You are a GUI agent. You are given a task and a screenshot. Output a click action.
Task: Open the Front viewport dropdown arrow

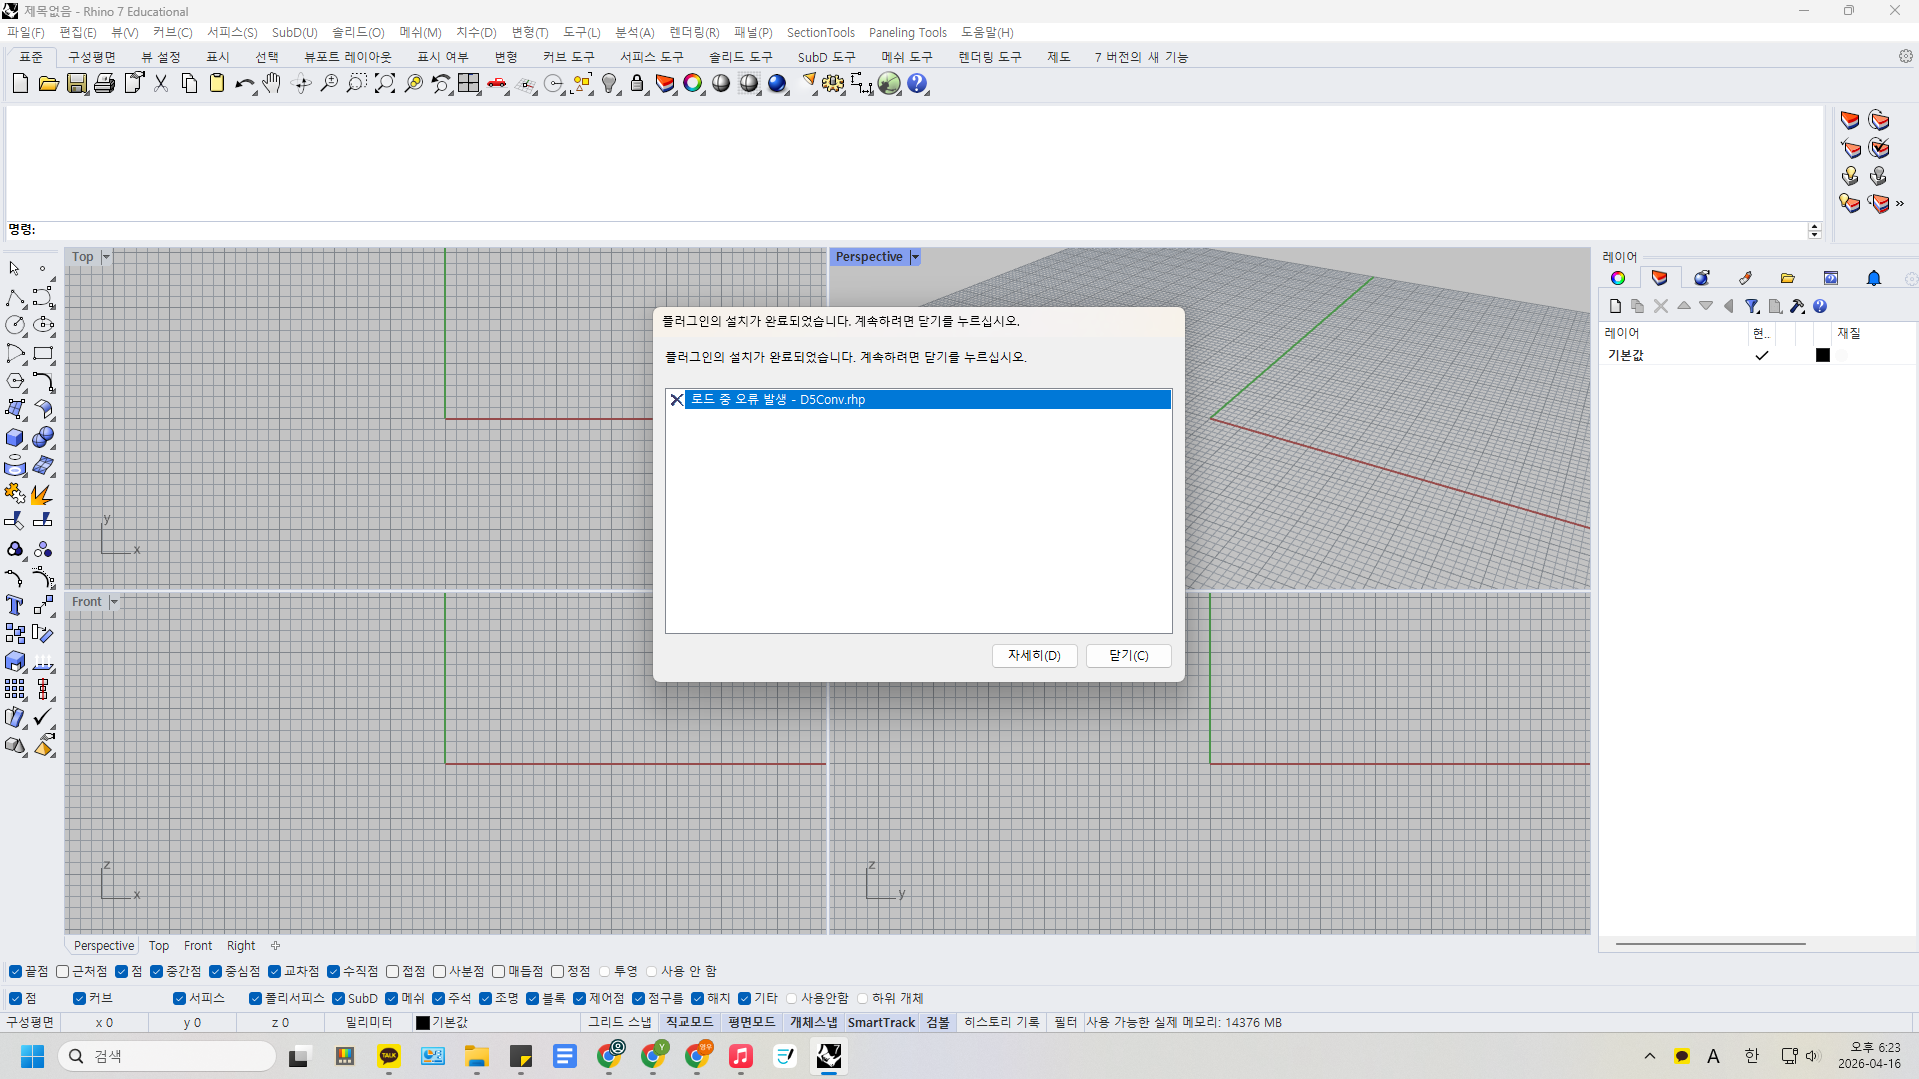114,602
